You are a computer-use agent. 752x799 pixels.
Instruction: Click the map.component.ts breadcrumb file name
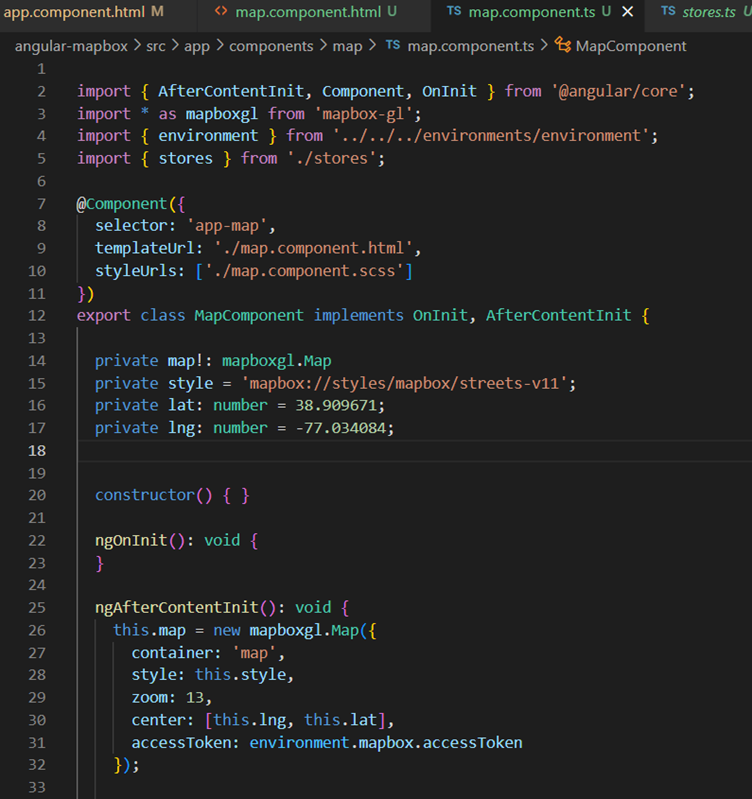pos(471,46)
